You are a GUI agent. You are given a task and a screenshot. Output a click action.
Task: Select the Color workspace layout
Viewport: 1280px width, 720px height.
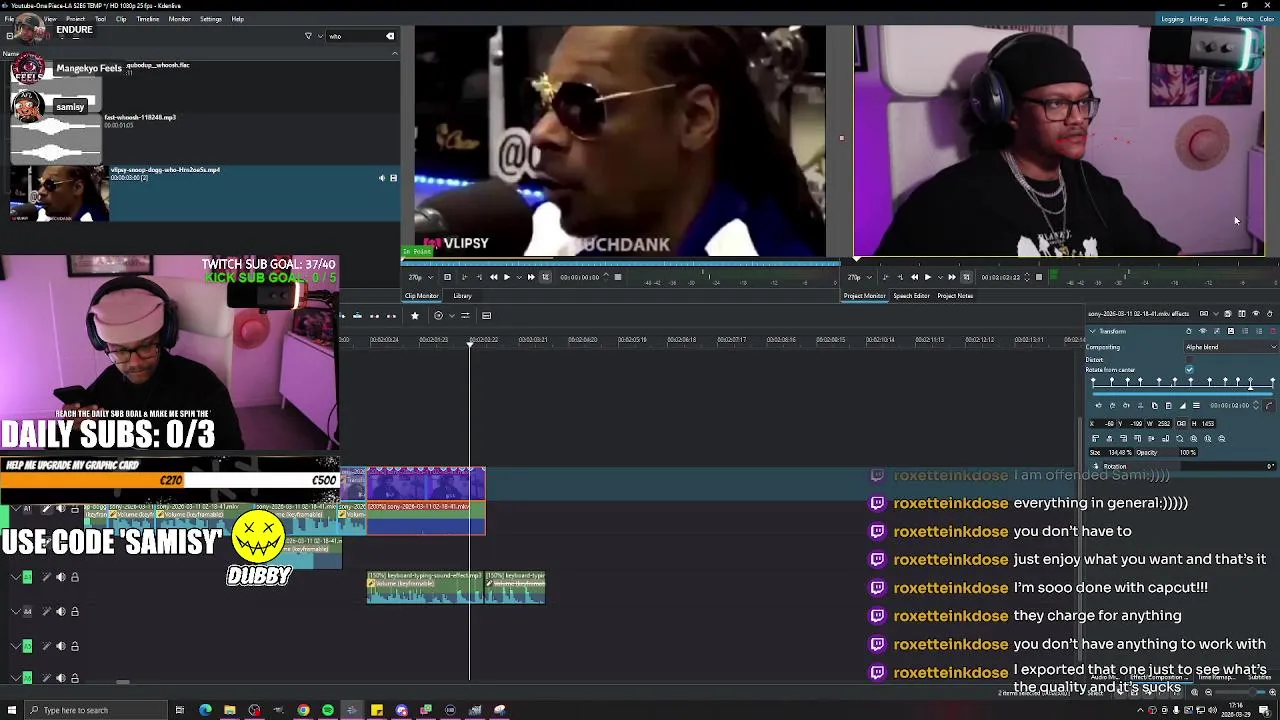1267,19
